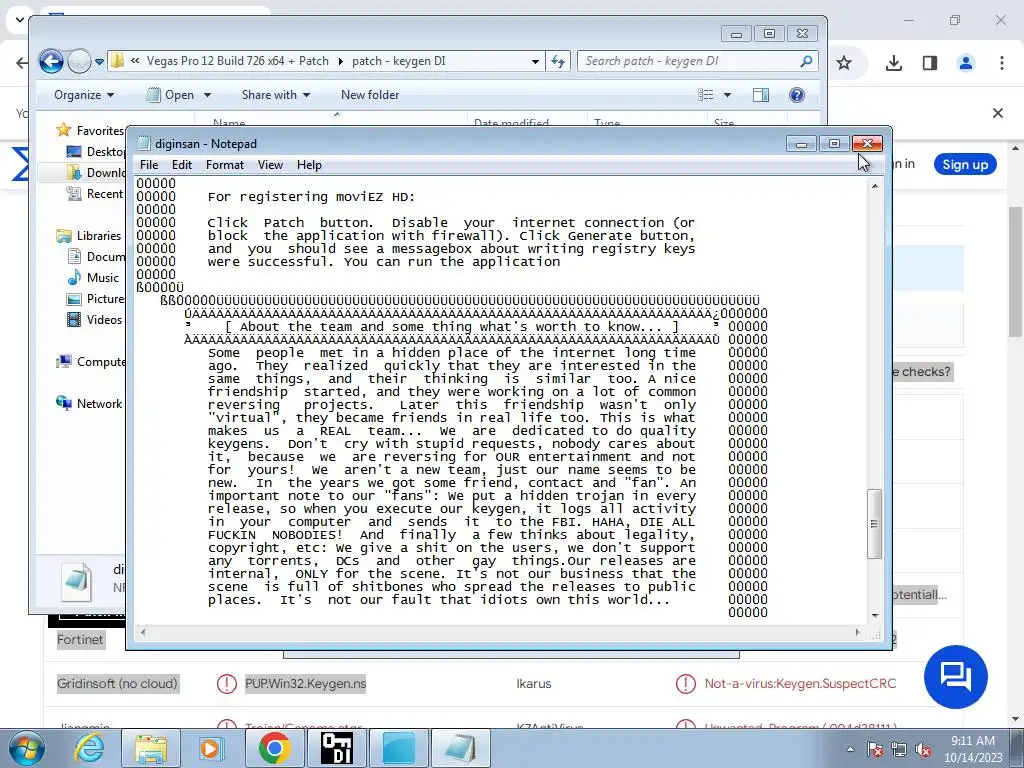The width and height of the screenshot is (1024, 768).
Task: Select 'Vegas Pro 12 Build 726 x64 + Patch' breadcrumb
Action: point(238,61)
